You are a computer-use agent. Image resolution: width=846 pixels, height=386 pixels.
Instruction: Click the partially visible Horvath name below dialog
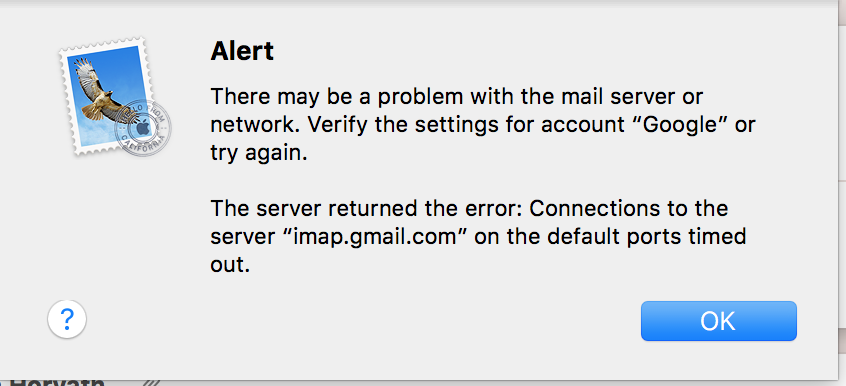pos(54,381)
